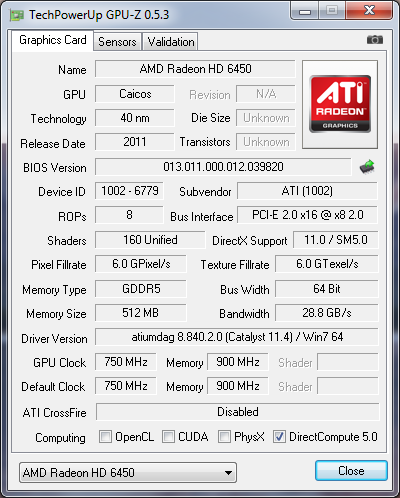
Task: Minimize the GPU-Z window
Action: pos(305,11)
